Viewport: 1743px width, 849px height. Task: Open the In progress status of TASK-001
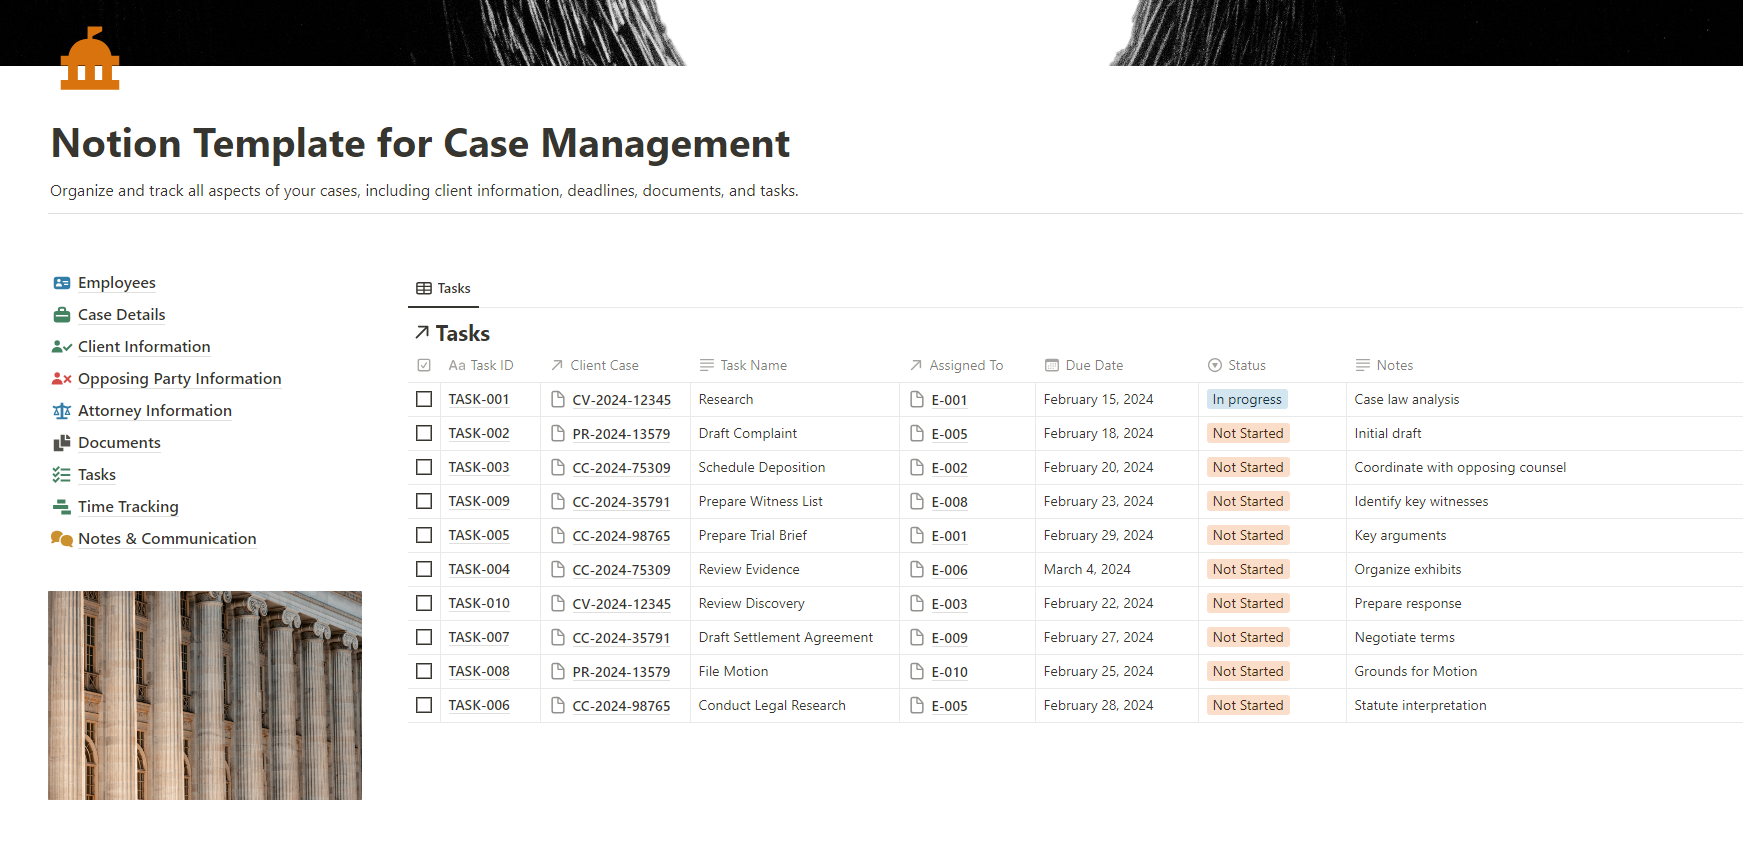coord(1247,399)
